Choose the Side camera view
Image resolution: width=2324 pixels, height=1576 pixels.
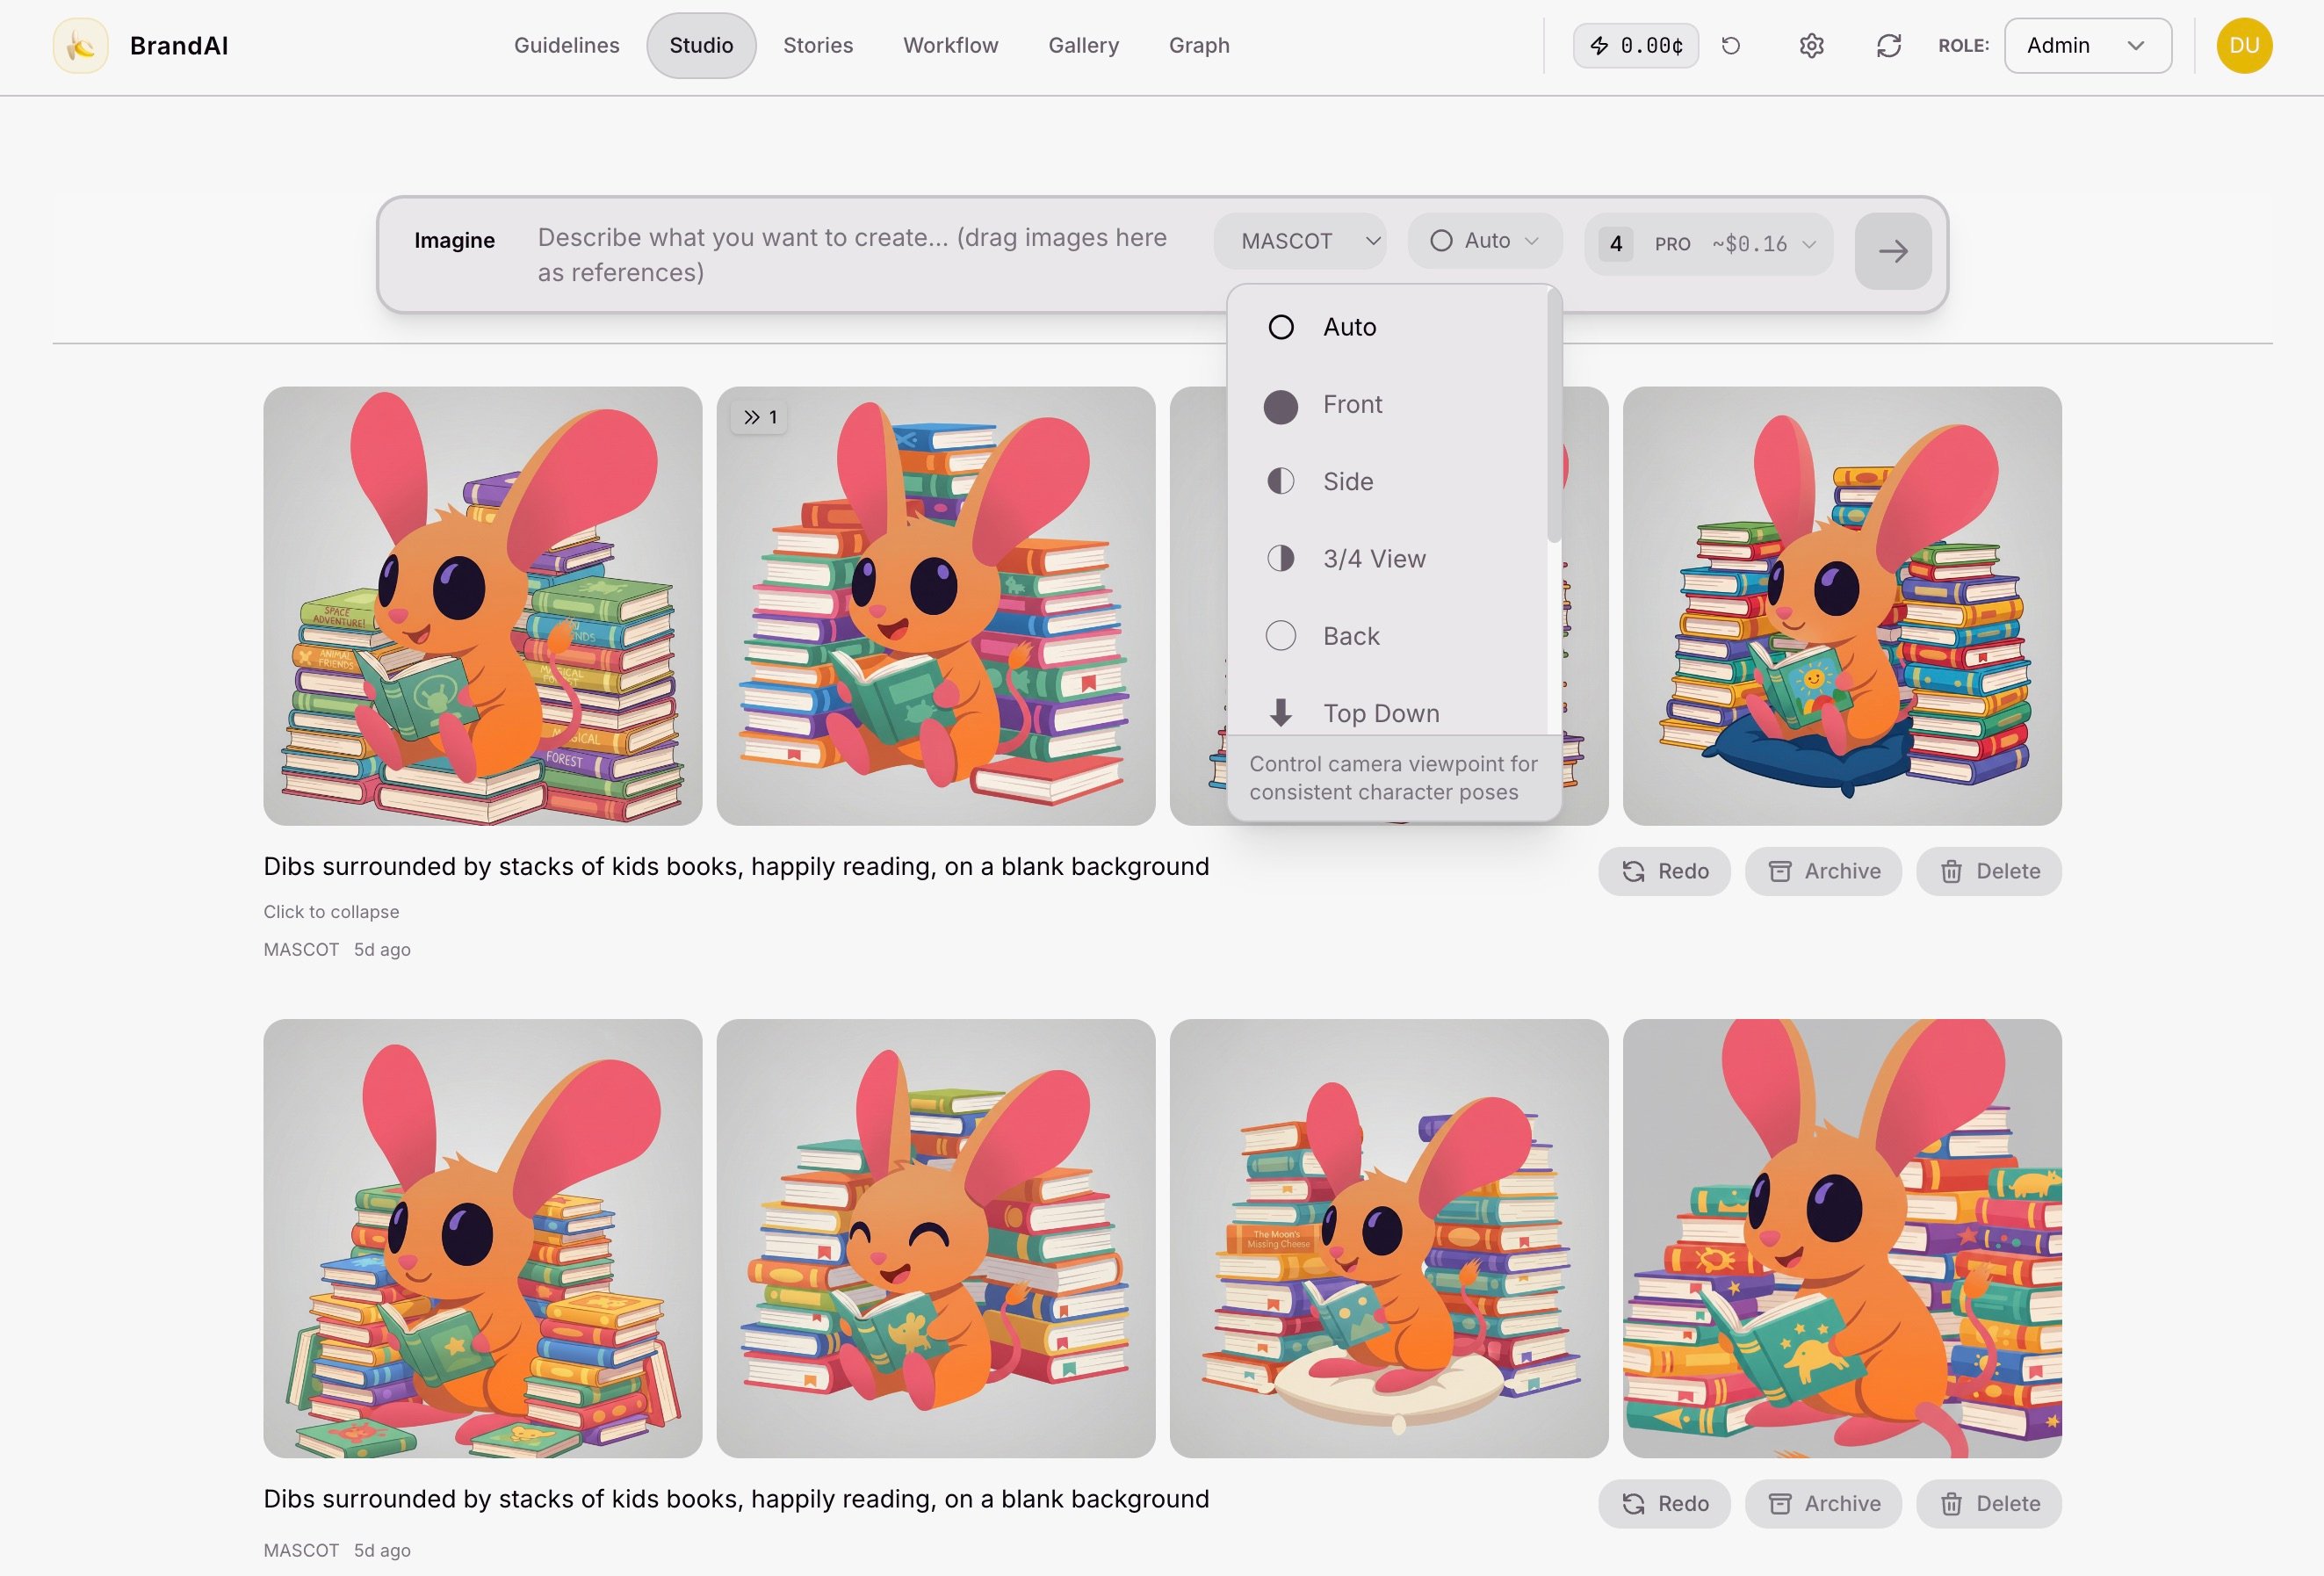(x=1347, y=482)
